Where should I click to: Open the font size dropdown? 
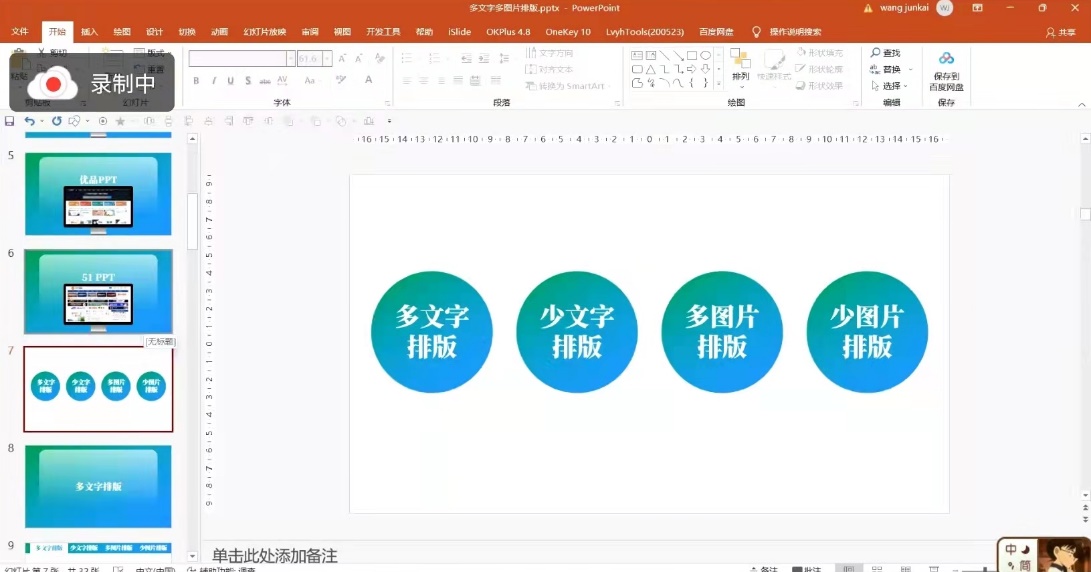pyautogui.click(x=329, y=59)
